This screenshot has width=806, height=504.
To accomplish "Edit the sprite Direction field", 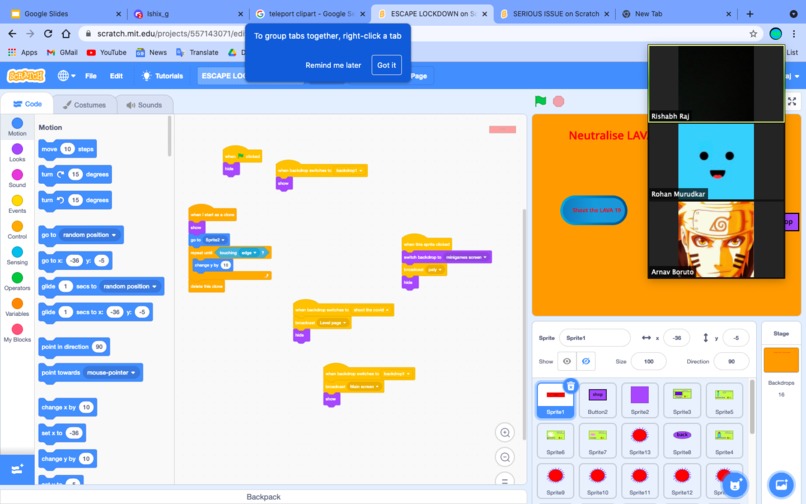I will 731,362.
